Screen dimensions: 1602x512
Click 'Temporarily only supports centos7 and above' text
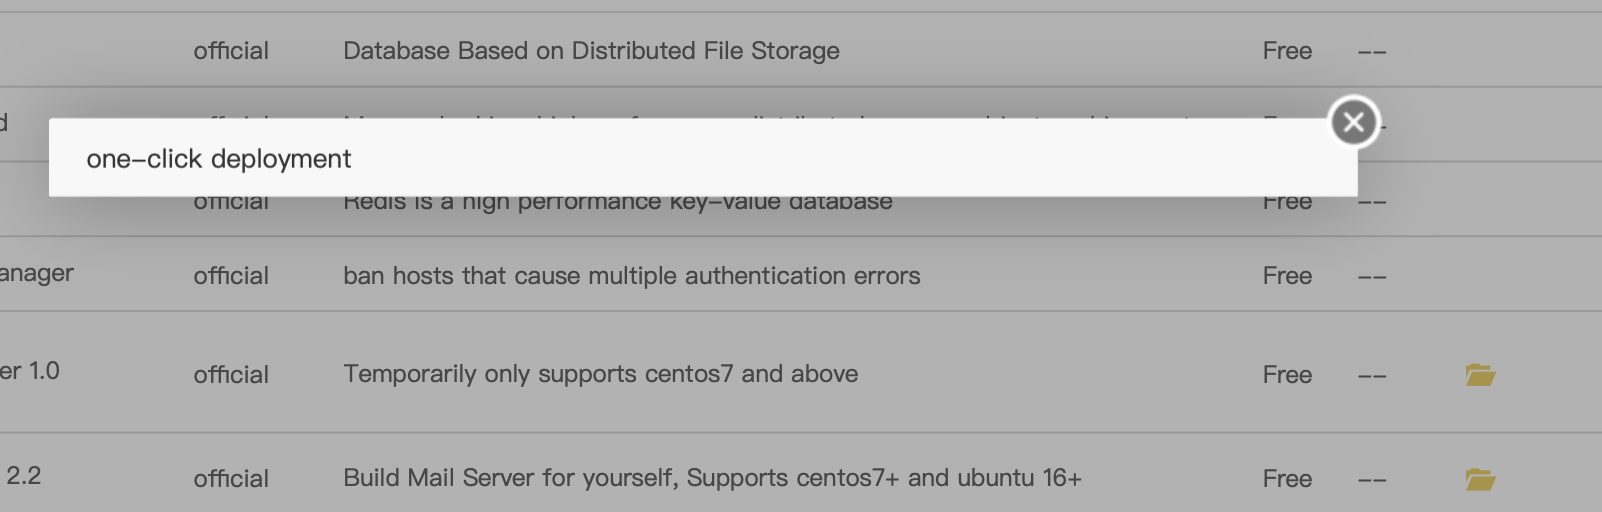tap(600, 374)
